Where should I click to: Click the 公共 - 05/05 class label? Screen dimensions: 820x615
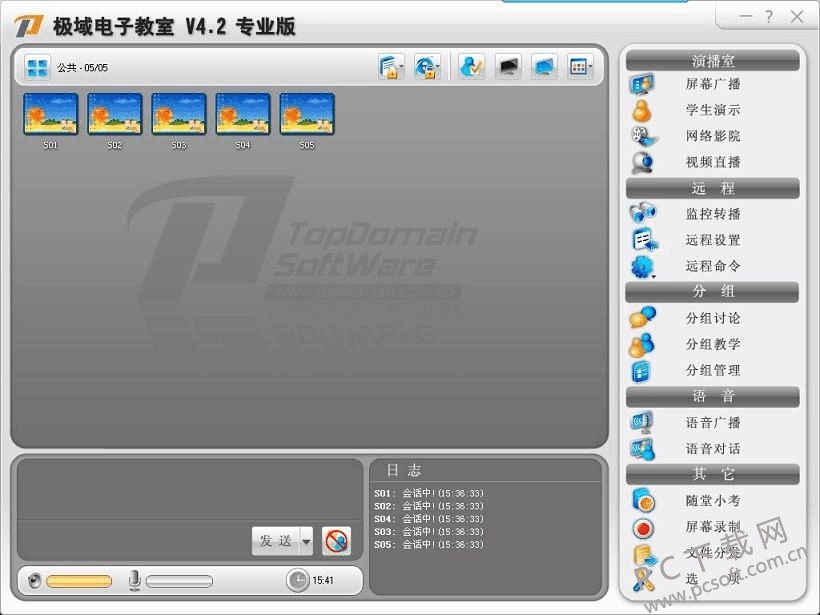[x=83, y=67]
